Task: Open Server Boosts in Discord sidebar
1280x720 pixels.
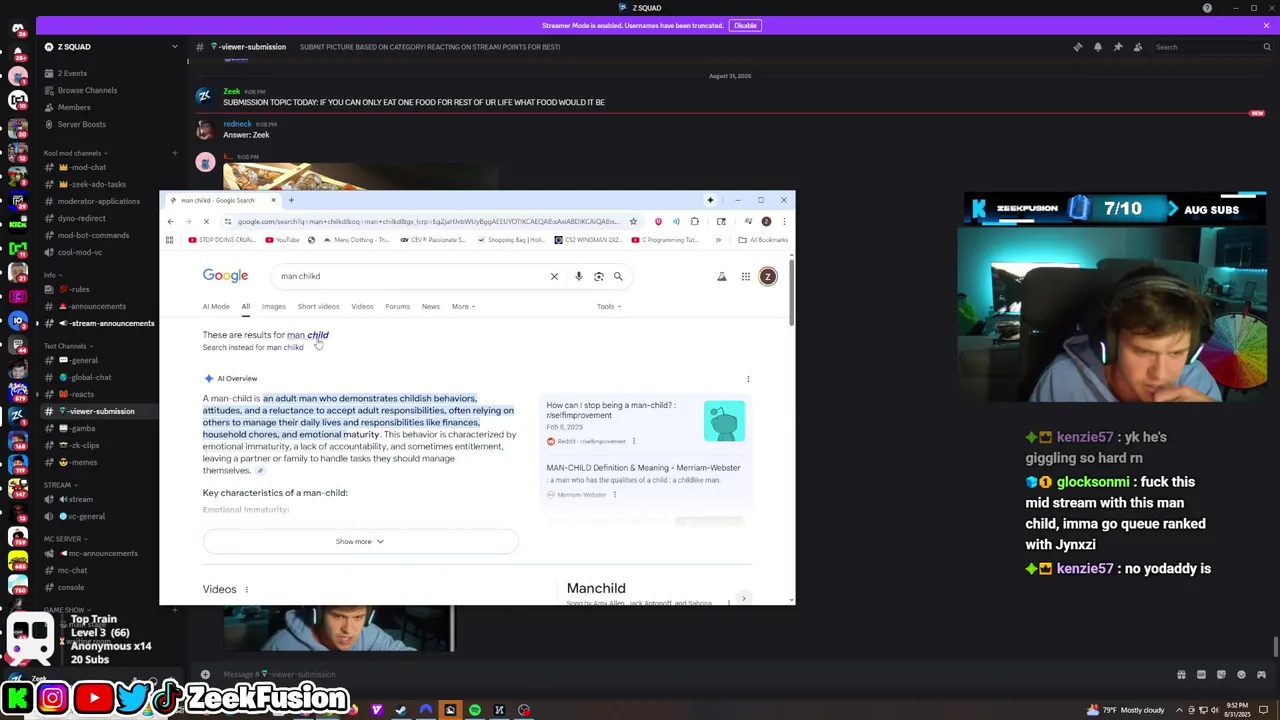Action: pyautogui.click(x=81, y=124)
